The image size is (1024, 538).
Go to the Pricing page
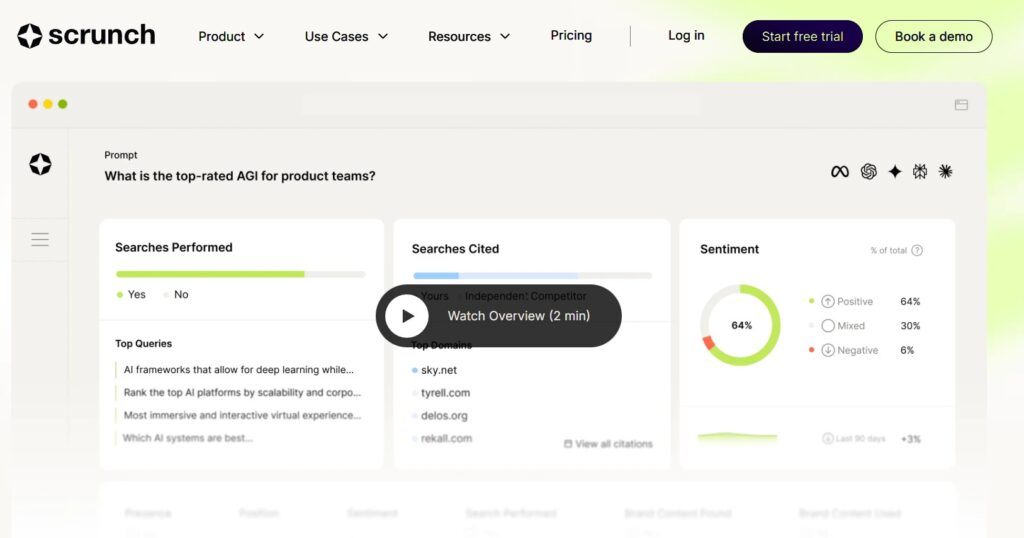point(571,36)
